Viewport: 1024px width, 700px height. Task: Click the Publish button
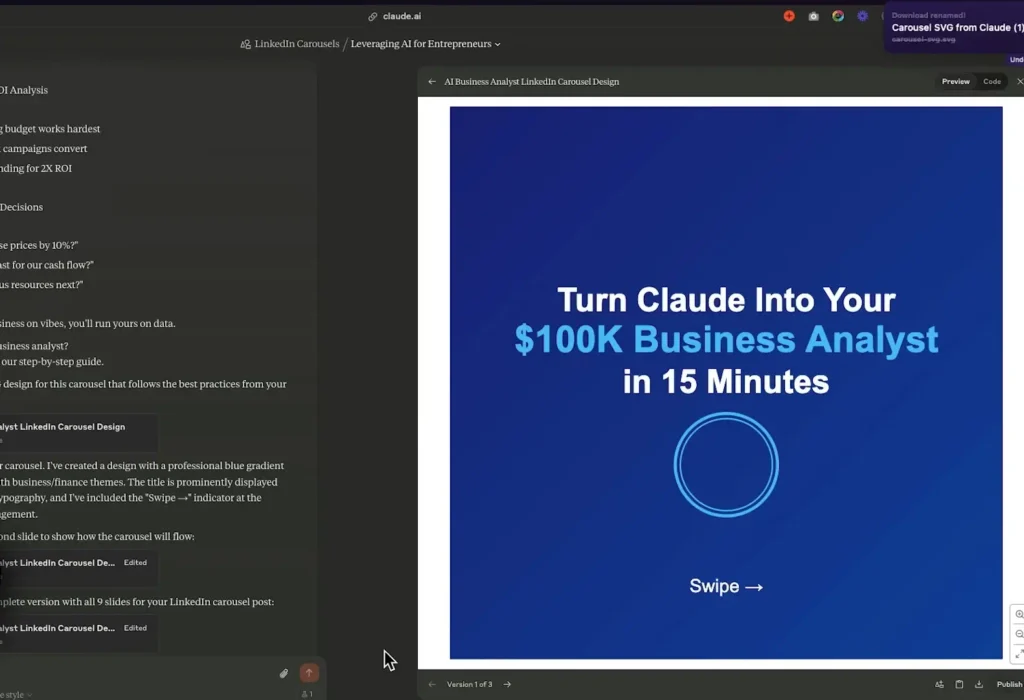[1010, 684]
